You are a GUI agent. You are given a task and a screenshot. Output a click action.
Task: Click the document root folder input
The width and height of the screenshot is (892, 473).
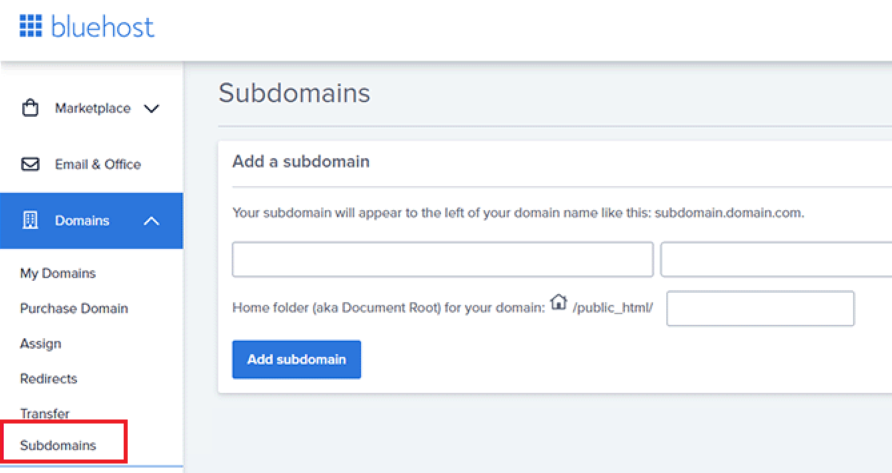pos(760,309)
